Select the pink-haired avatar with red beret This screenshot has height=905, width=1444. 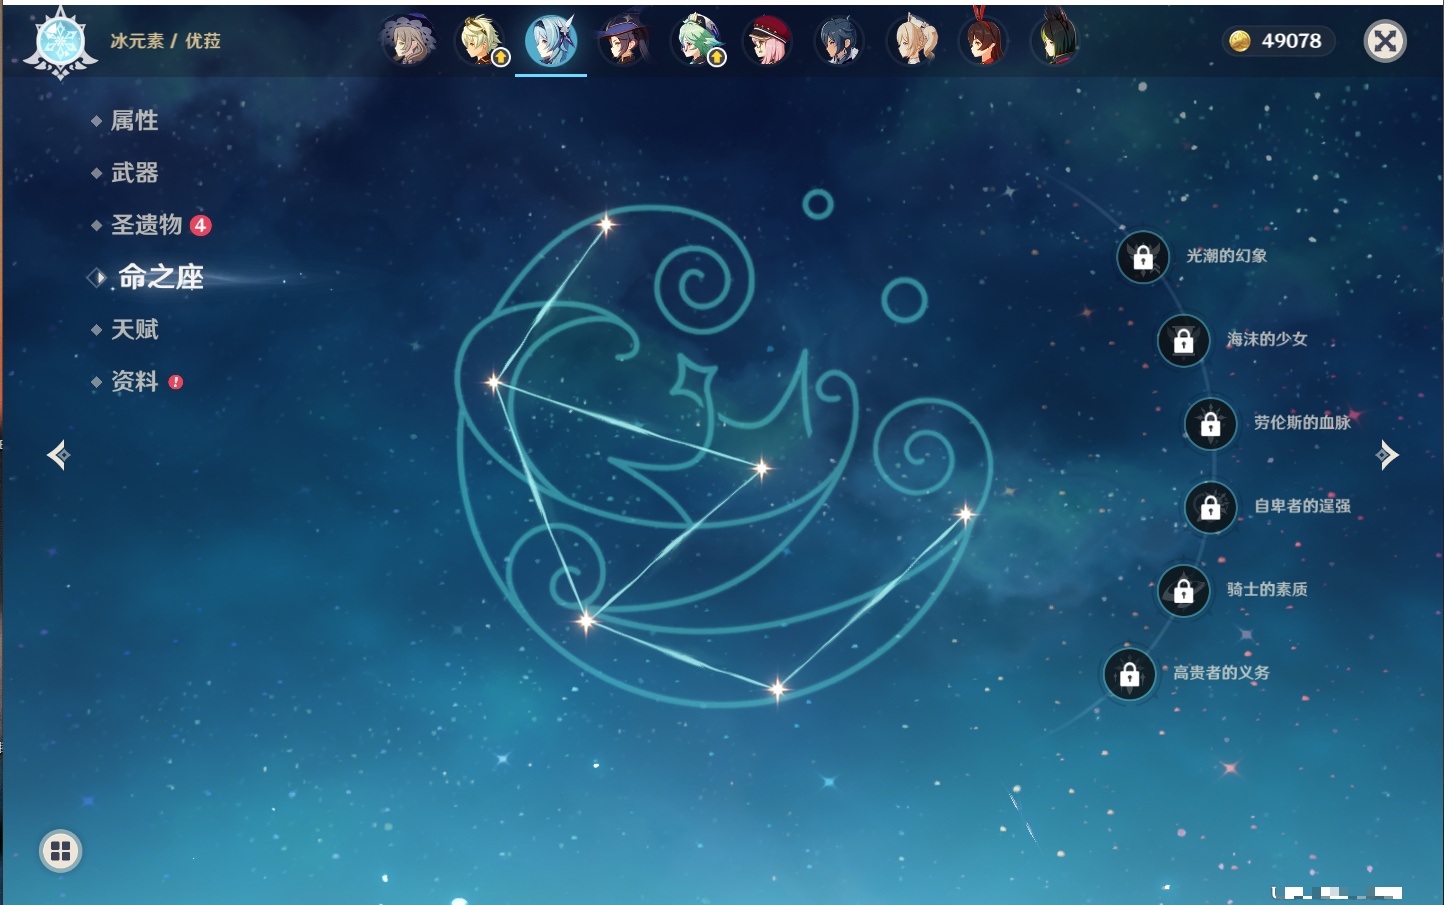(767, 41)
